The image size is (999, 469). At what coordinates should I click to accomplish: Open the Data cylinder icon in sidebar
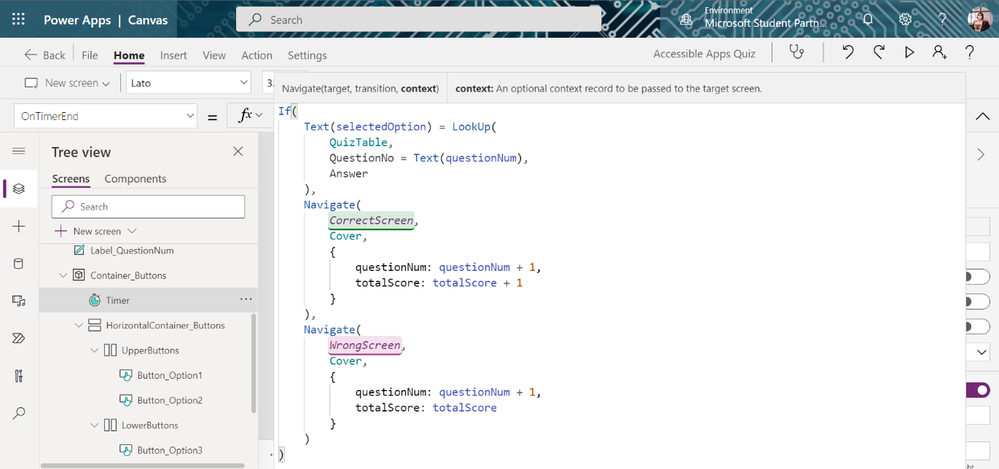tap(18, 264)
